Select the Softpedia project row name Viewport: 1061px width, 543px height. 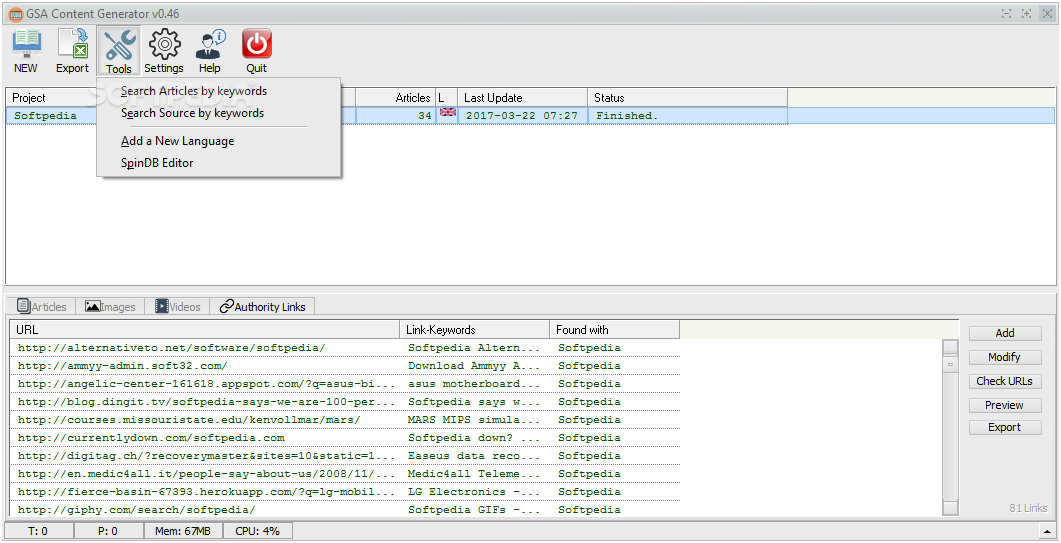tap(45, 116)
